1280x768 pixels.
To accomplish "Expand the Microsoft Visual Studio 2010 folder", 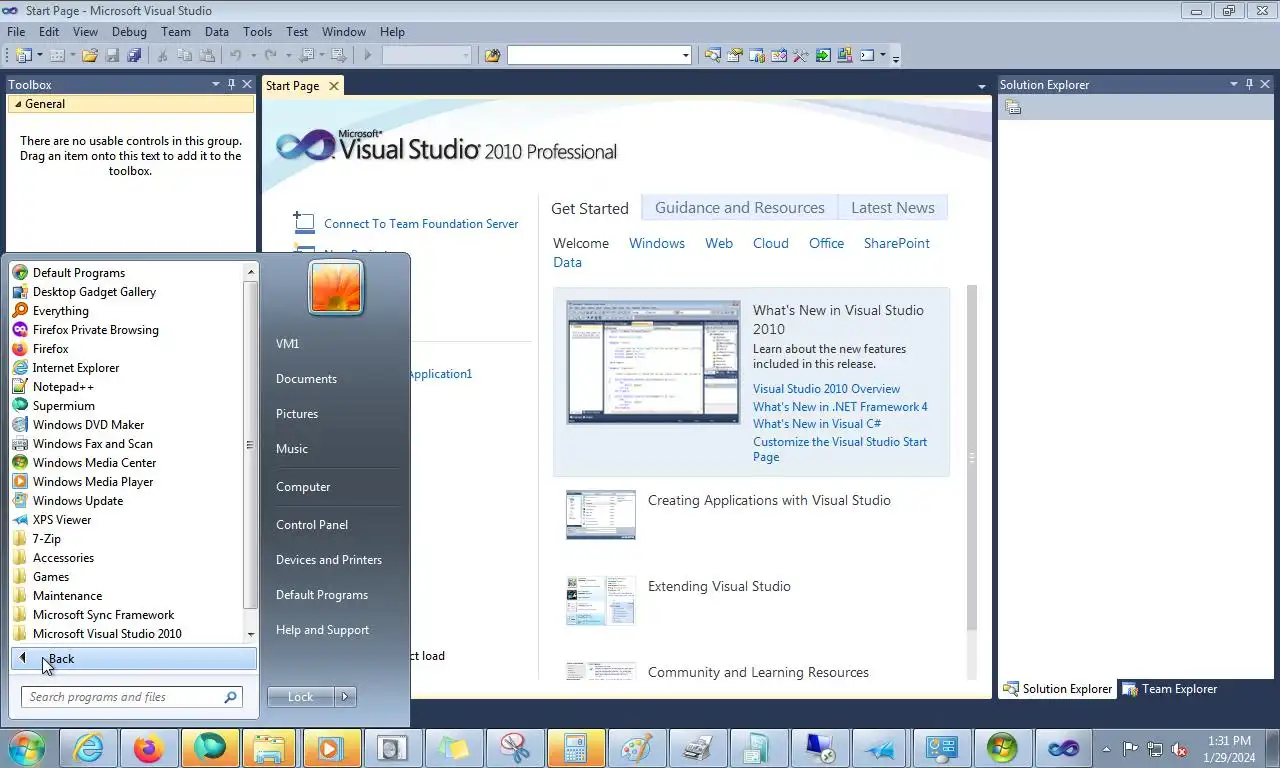I will point(132,634).
